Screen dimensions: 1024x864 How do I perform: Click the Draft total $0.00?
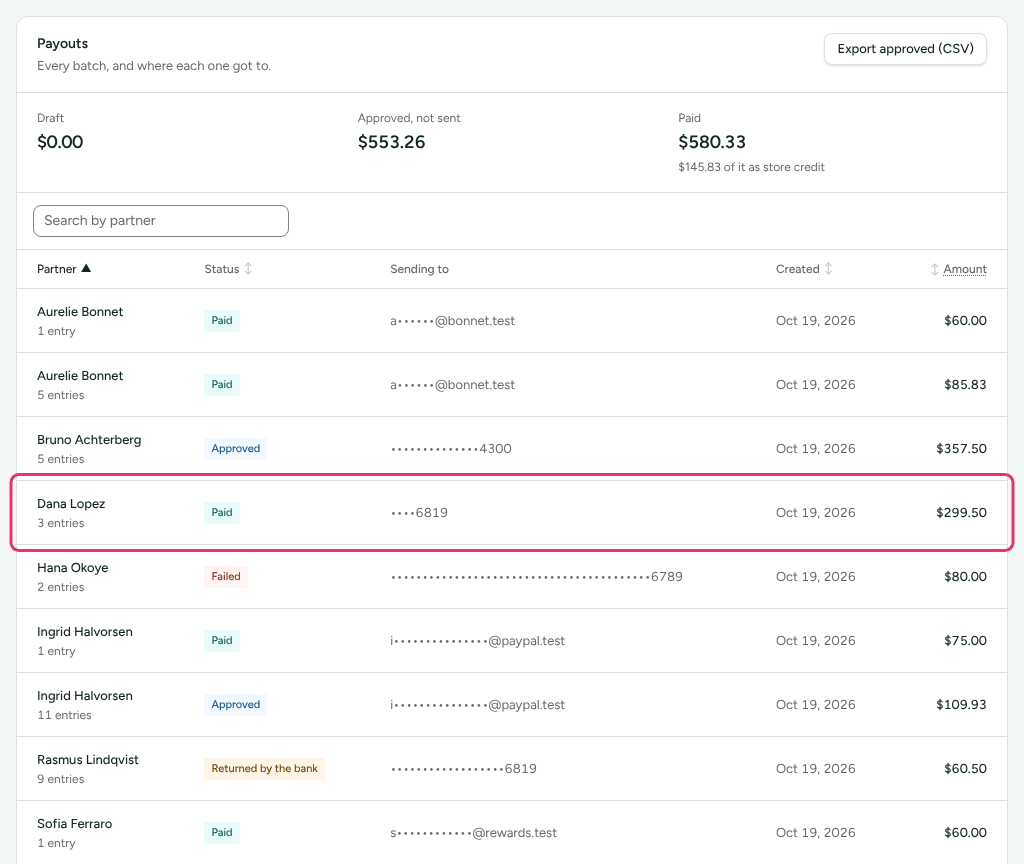[x=60, y=142]
